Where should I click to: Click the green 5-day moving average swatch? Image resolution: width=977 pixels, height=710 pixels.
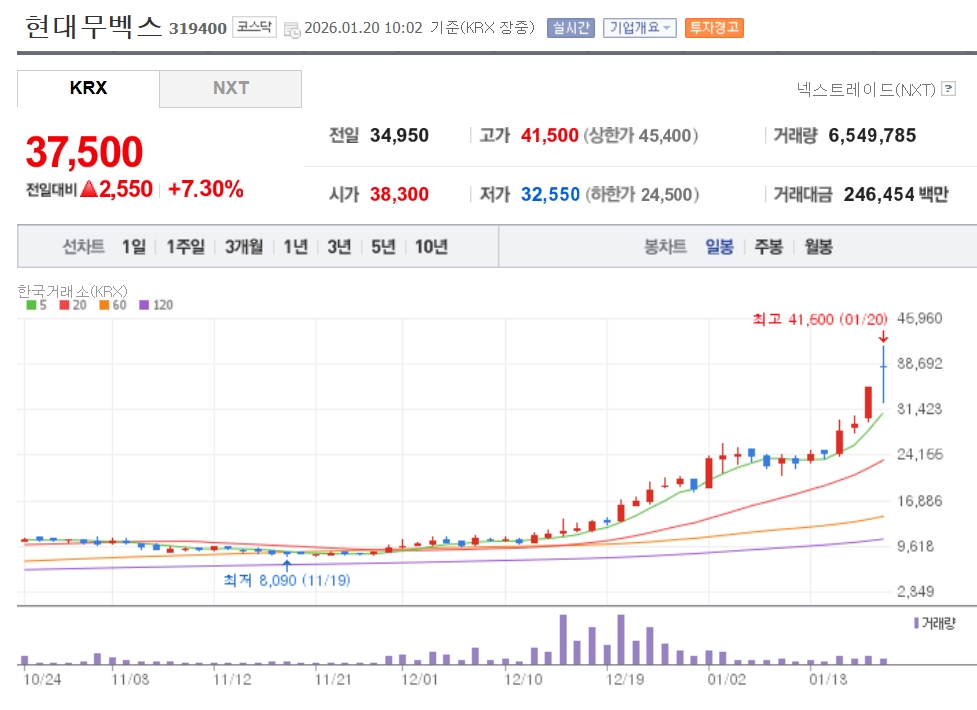point(30,305)
